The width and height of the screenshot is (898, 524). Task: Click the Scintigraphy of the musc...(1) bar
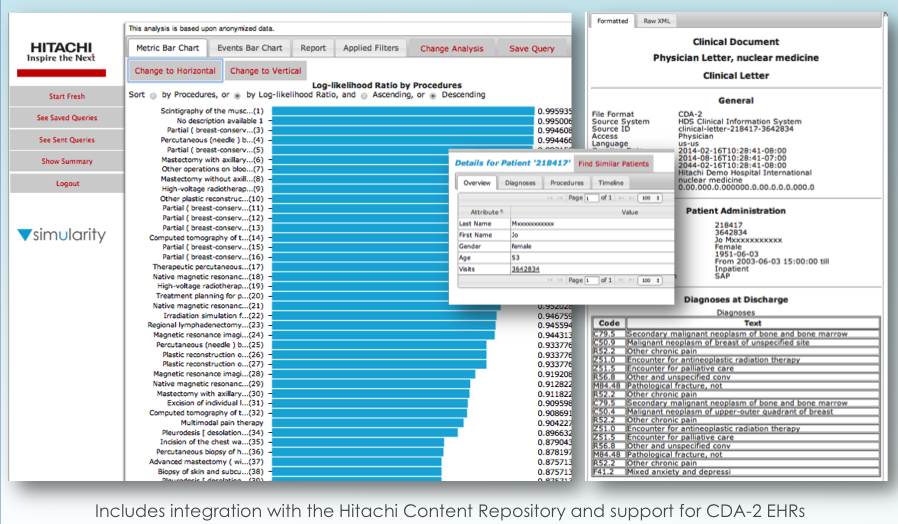tap(403, 111)
